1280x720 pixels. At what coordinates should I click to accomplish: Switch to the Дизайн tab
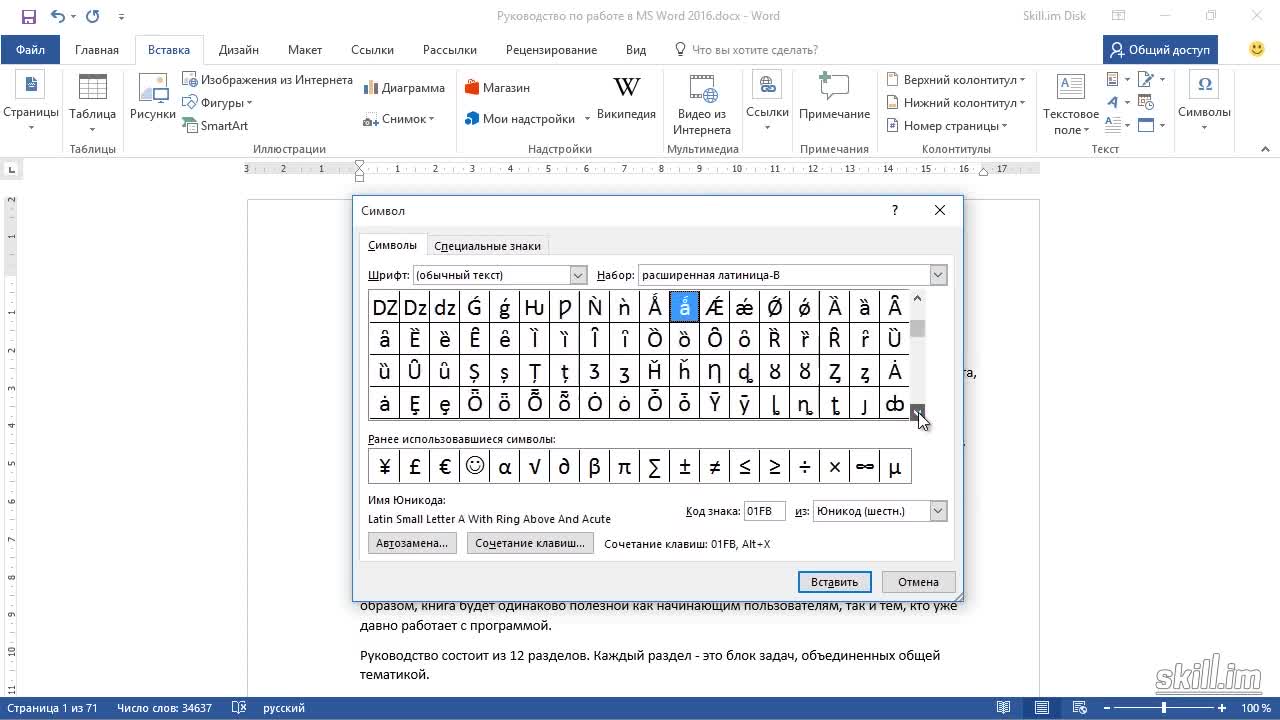click(x=239, y=50)
